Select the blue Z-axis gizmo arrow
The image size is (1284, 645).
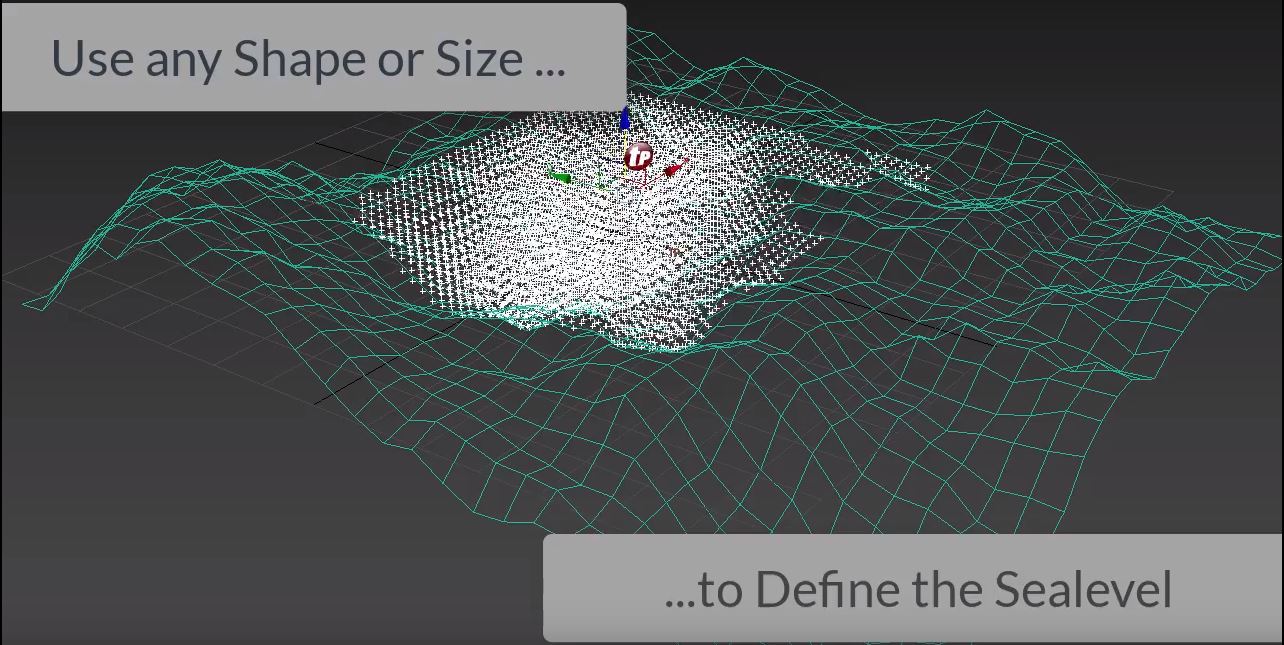click(x=625, y=119)
